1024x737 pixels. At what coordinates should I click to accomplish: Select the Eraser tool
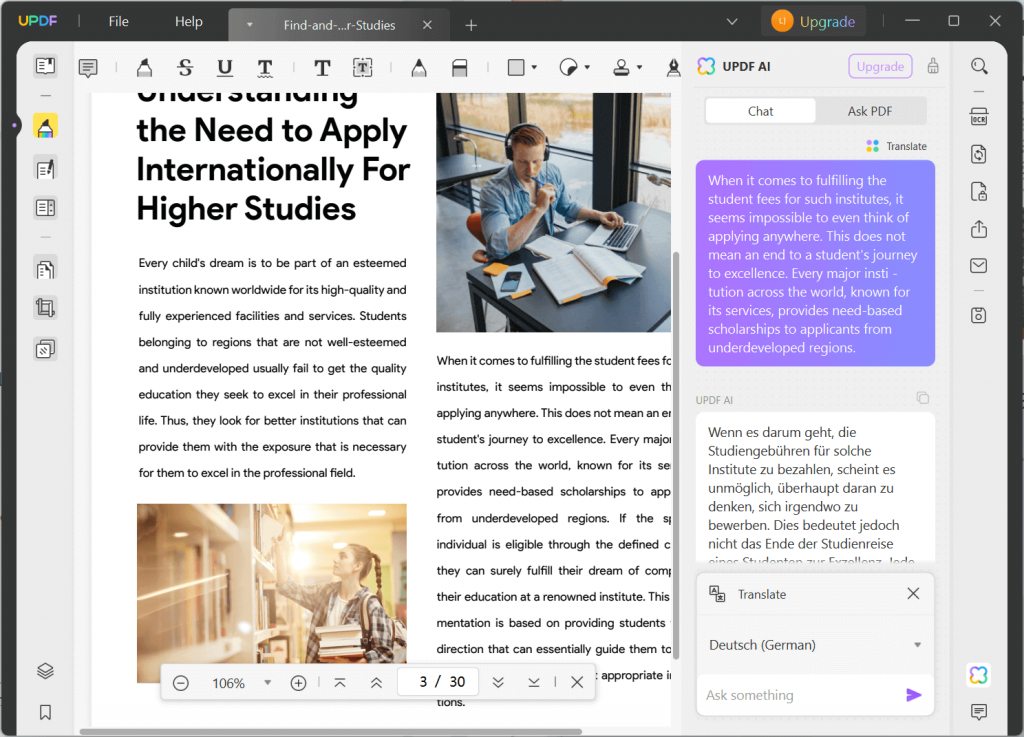click(x=459, y=68)
